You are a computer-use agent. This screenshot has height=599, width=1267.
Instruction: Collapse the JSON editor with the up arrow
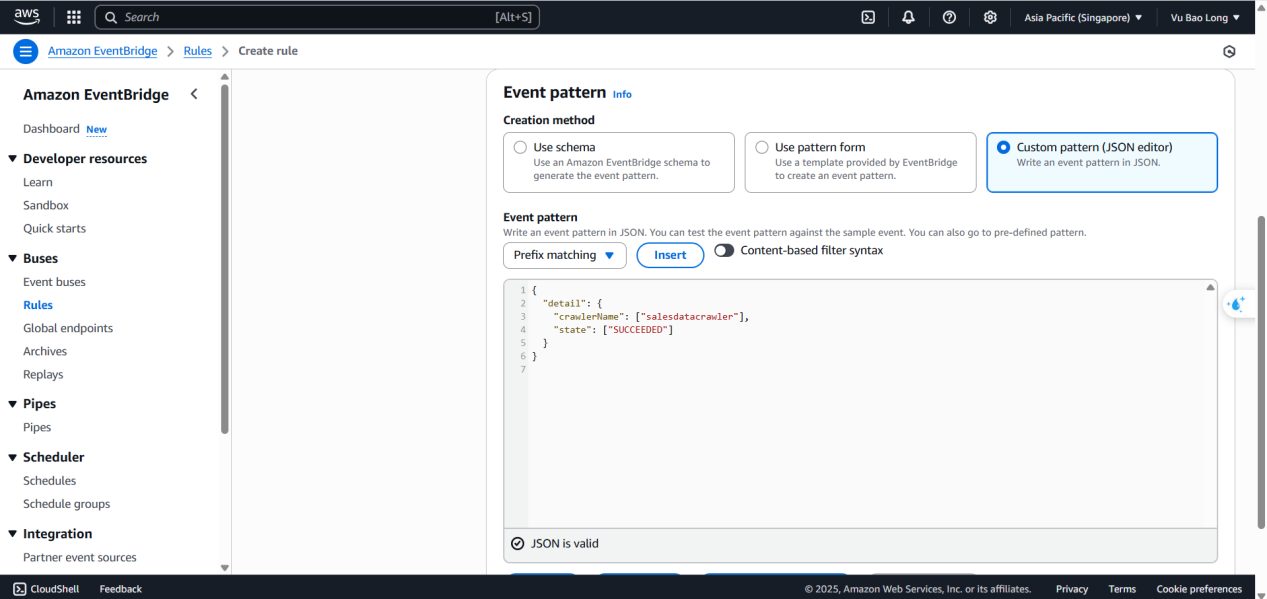[1210, 288]
